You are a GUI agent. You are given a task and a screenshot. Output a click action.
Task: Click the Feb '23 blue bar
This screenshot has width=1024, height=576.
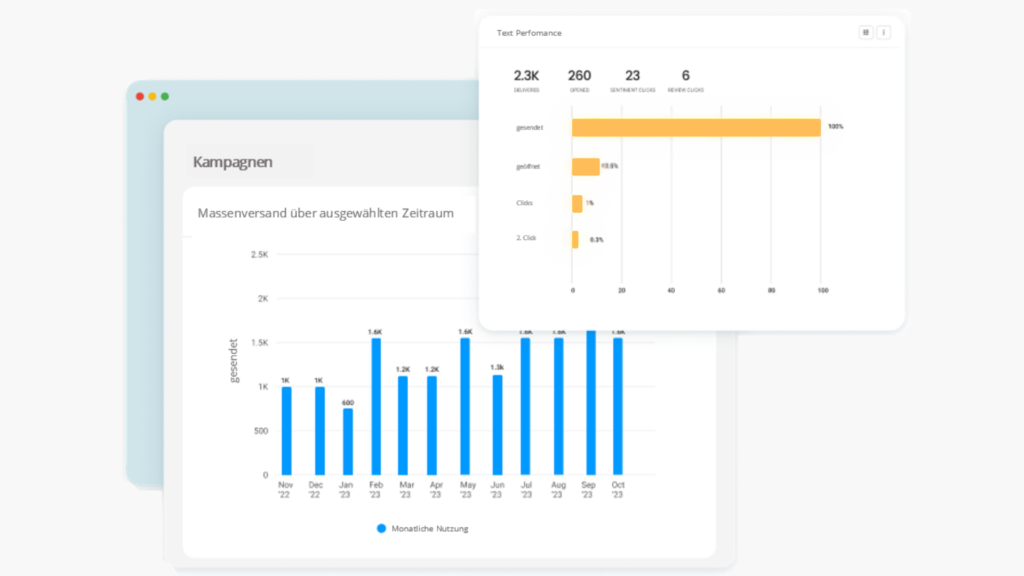[x=376, y=406]
